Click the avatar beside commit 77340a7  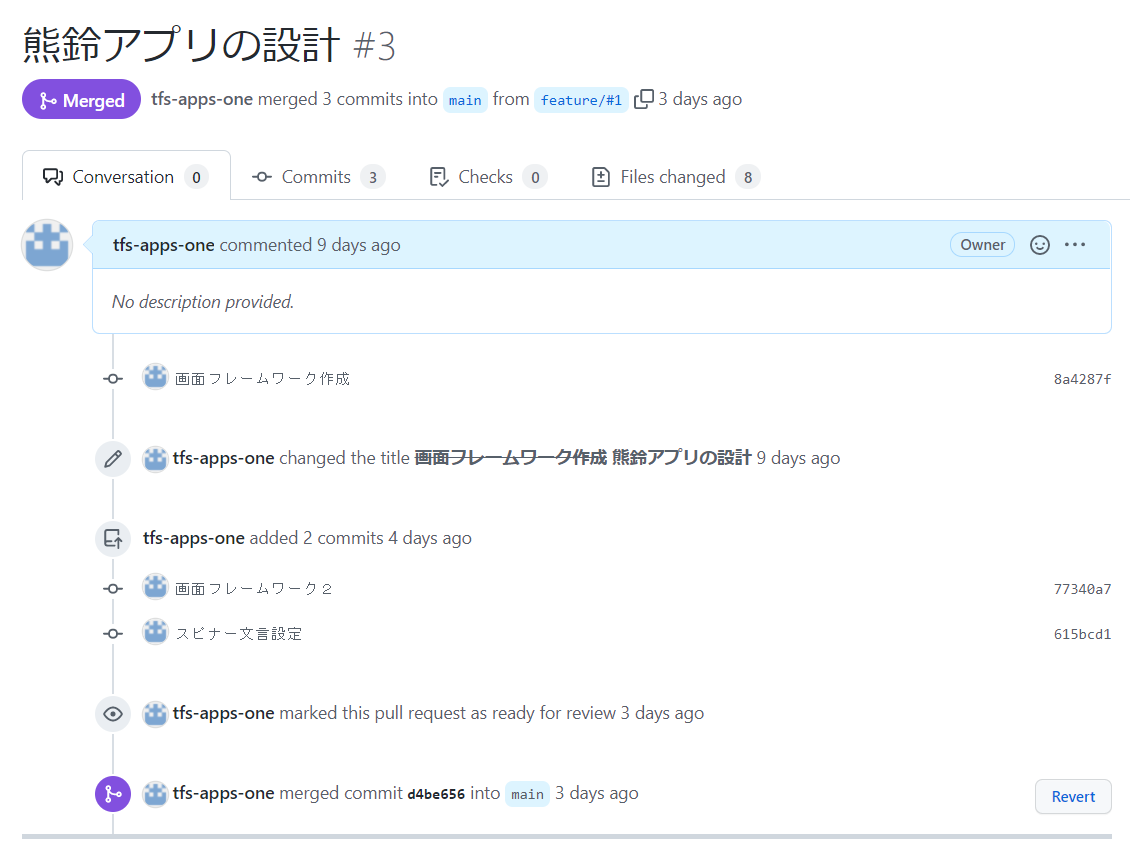pyautogui.click(x=155, y=588)
